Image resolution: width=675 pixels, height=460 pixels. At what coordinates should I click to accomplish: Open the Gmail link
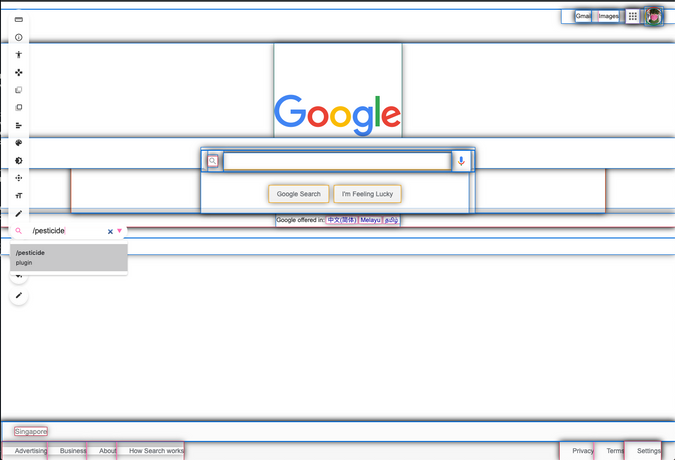583,16
